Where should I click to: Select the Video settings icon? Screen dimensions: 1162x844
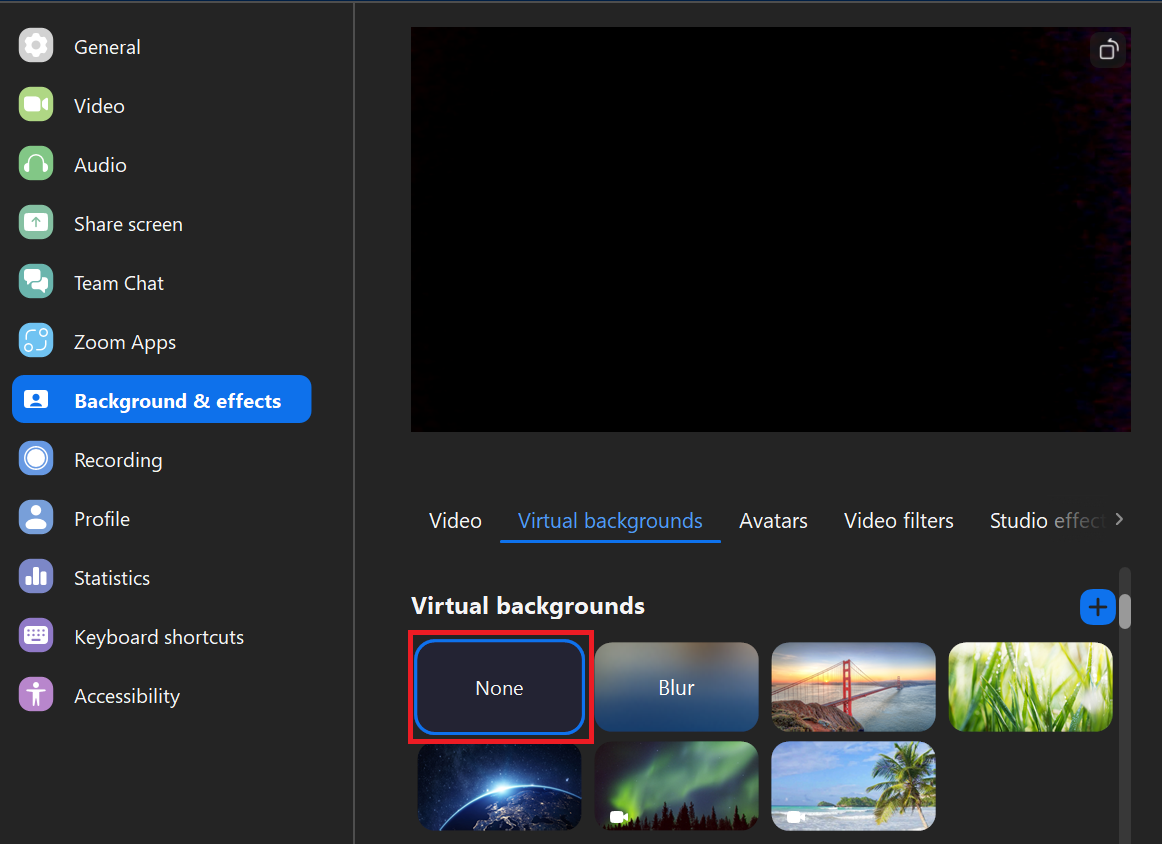coord(35,105)
